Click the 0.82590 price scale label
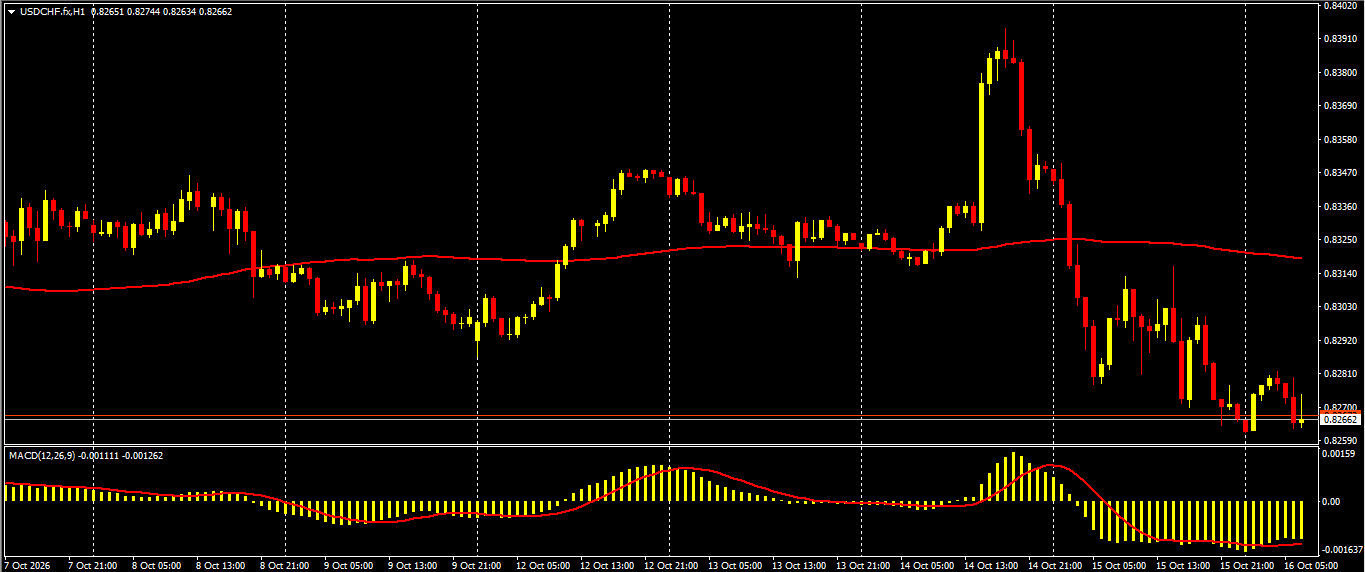Screen dimensions: 1365x572 (1339, 440)
